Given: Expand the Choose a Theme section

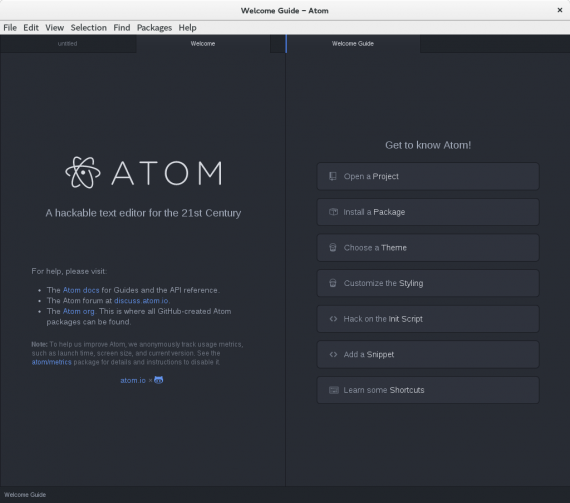Looking at the screenshot, I should click(428, 248).
